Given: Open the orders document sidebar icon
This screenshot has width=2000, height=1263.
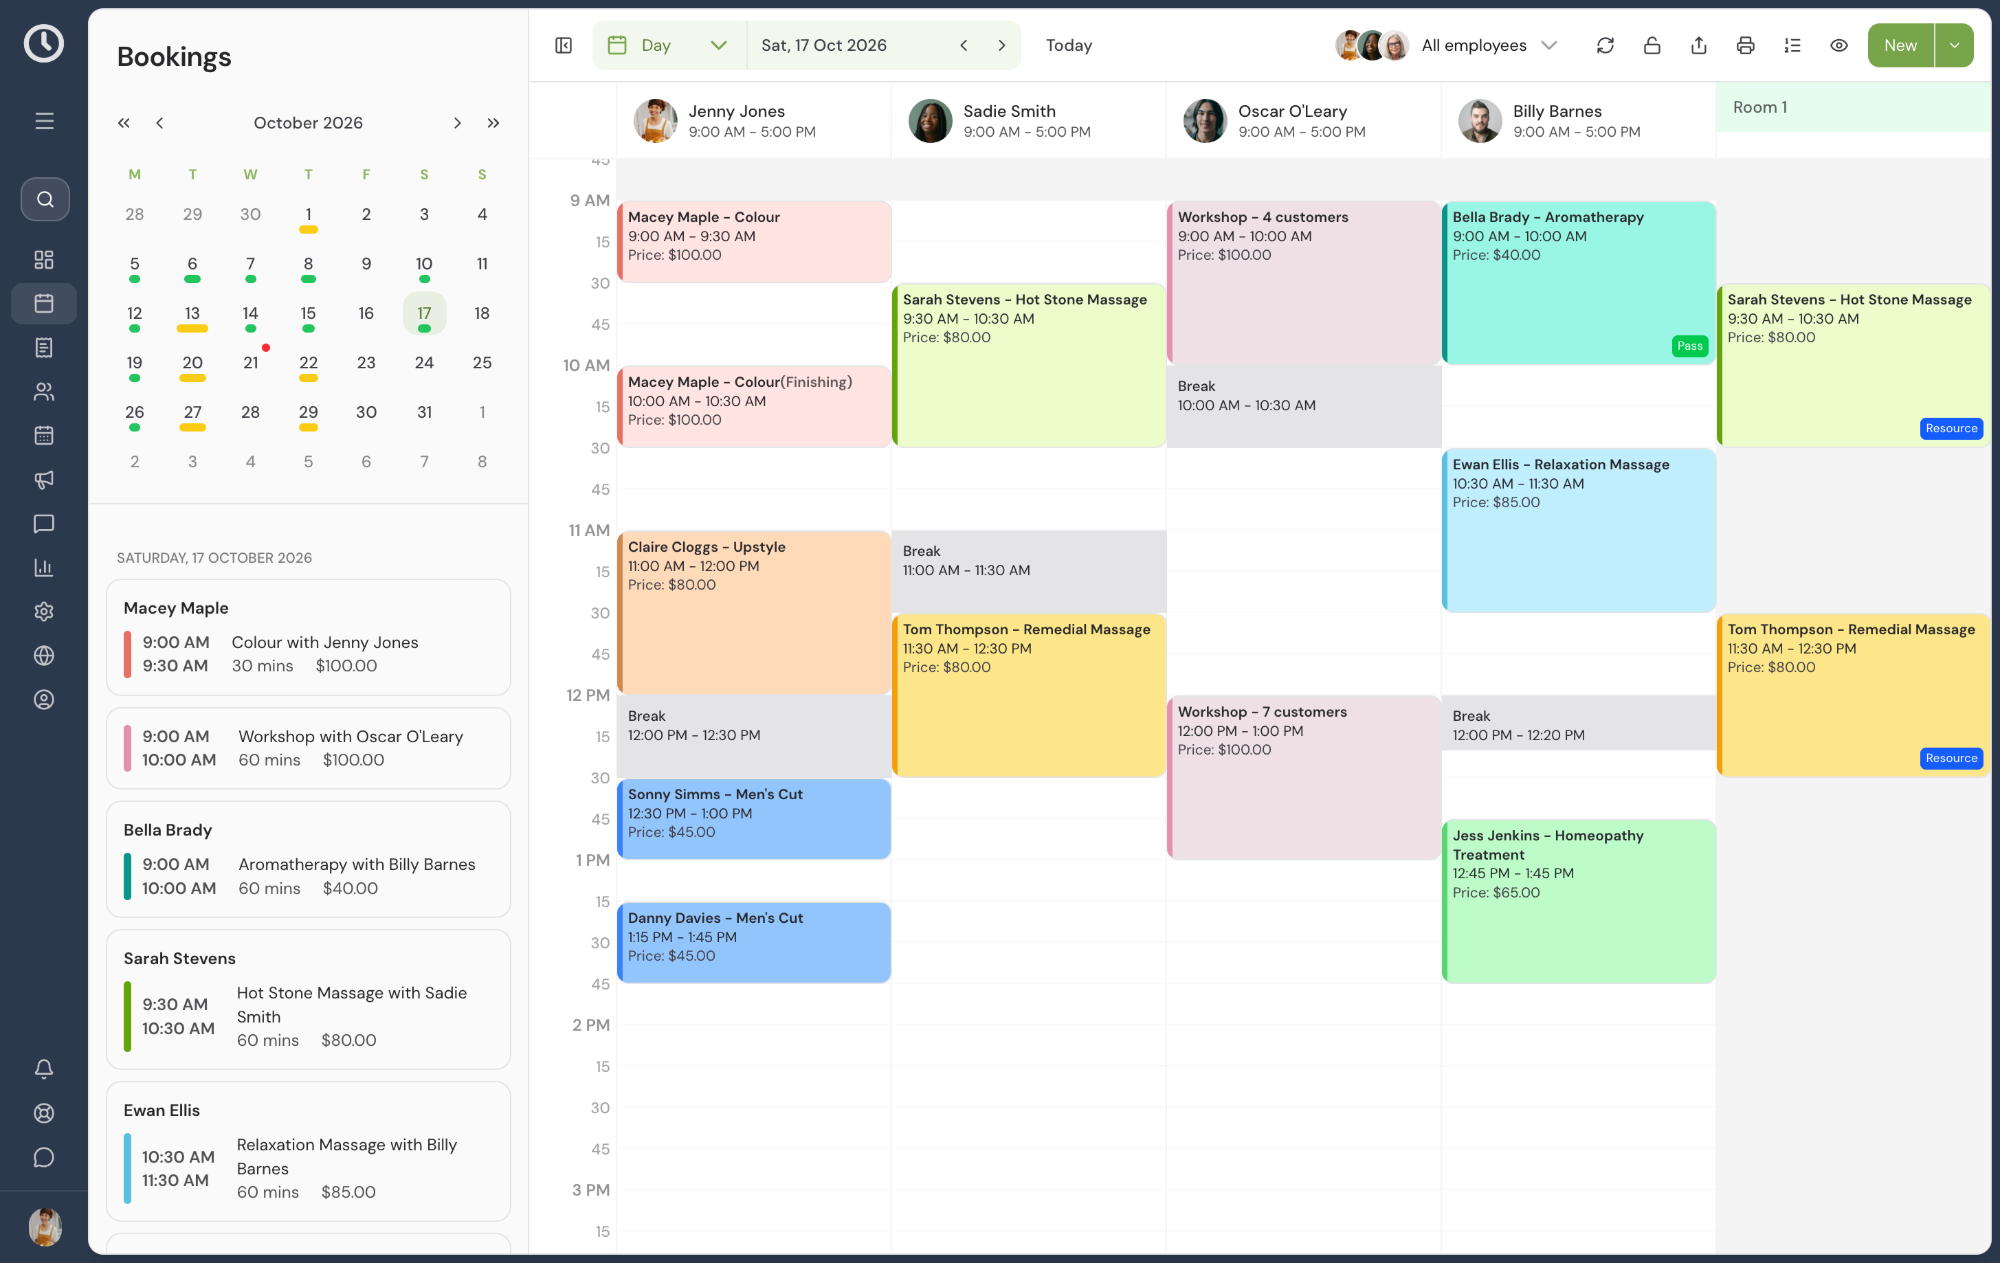Looking at the screenshot, I should [x=44, y=348].
